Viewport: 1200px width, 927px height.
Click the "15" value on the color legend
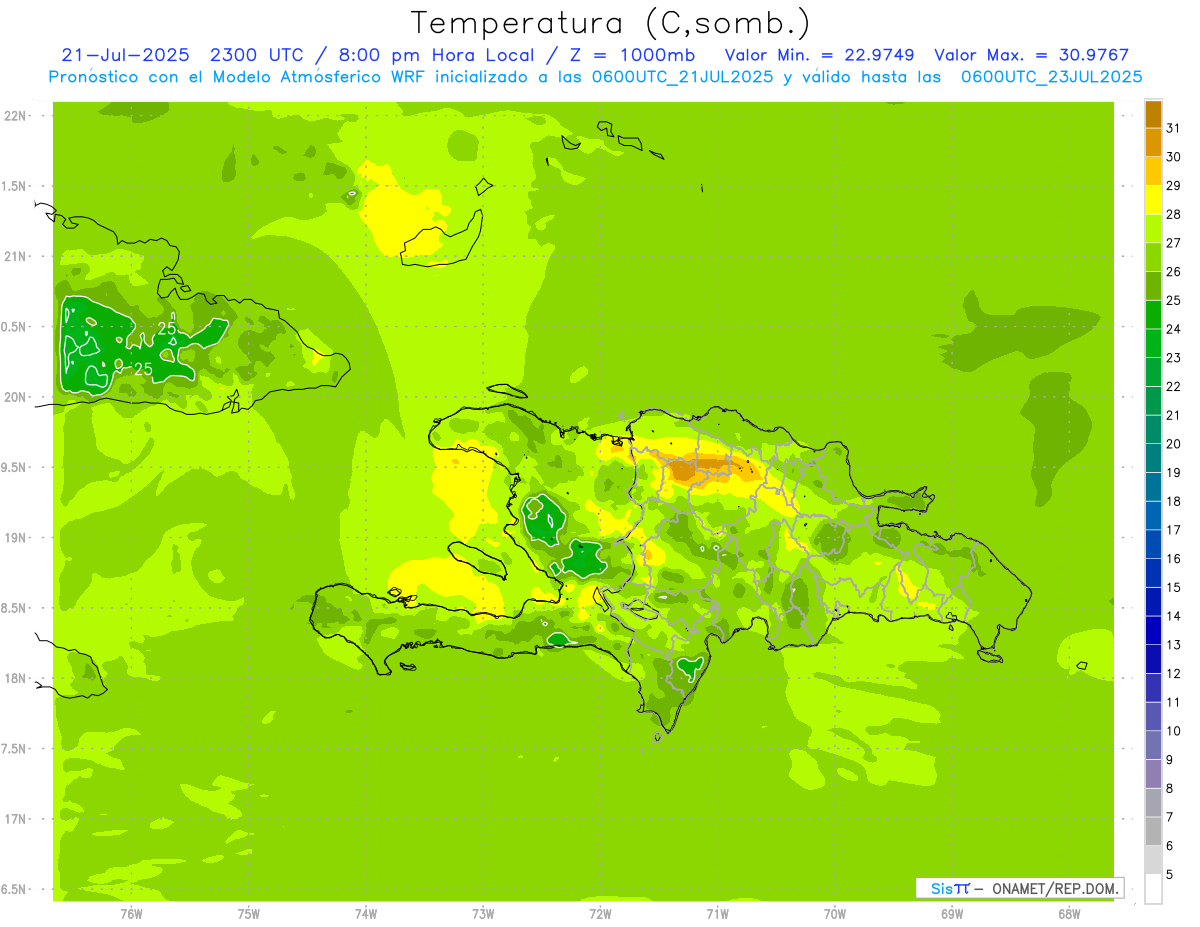point(1174,587)
